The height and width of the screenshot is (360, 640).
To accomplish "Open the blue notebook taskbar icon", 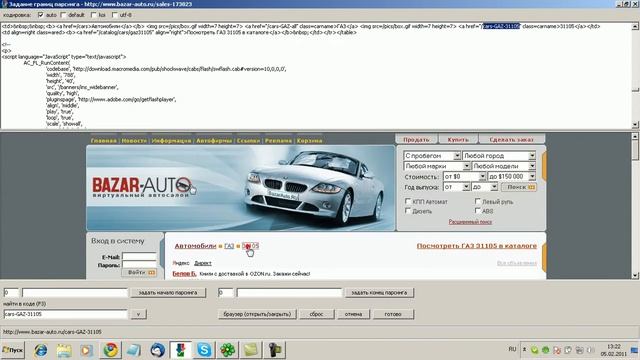I will 133,350.
